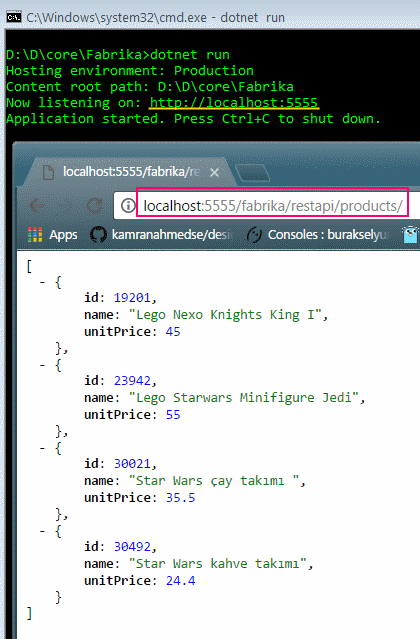This screenshot has width=420, height=639.
Task: Click the "Application started" console line
Action: coord(193,119)
